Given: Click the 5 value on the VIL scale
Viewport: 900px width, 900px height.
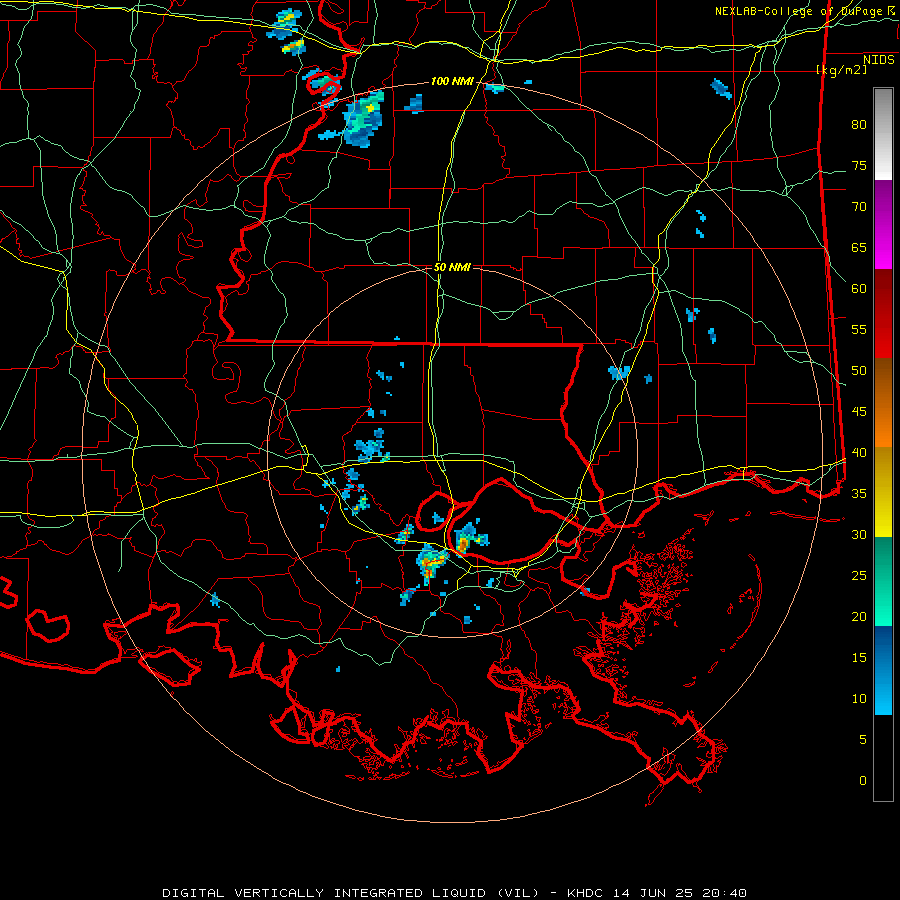Looking at the screenshot, I should (x=863, y=740).
